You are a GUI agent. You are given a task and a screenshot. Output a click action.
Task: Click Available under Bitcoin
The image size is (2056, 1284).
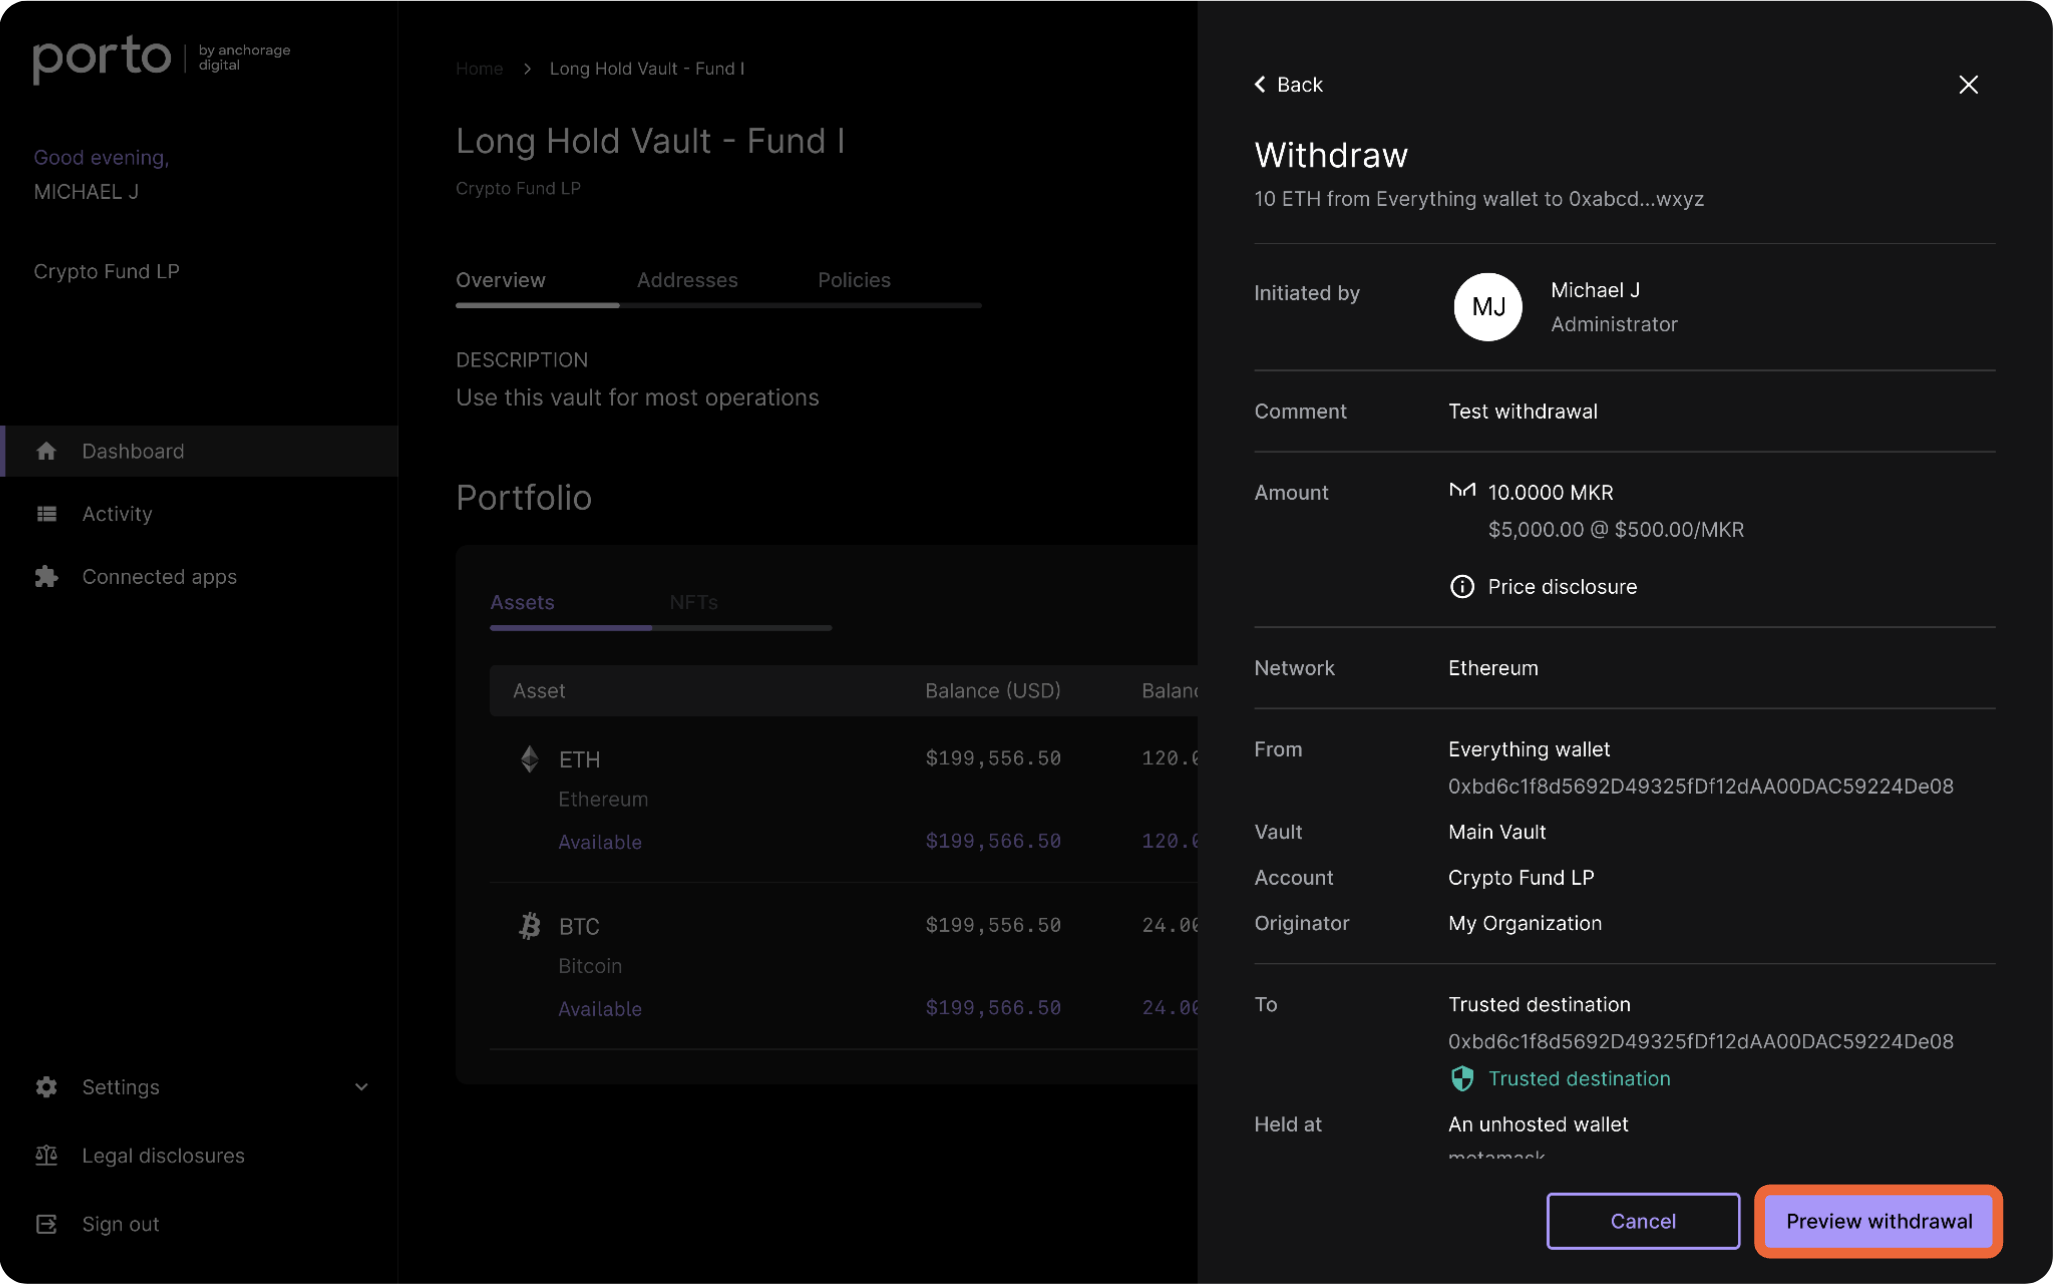click(x=600, y=1009)
